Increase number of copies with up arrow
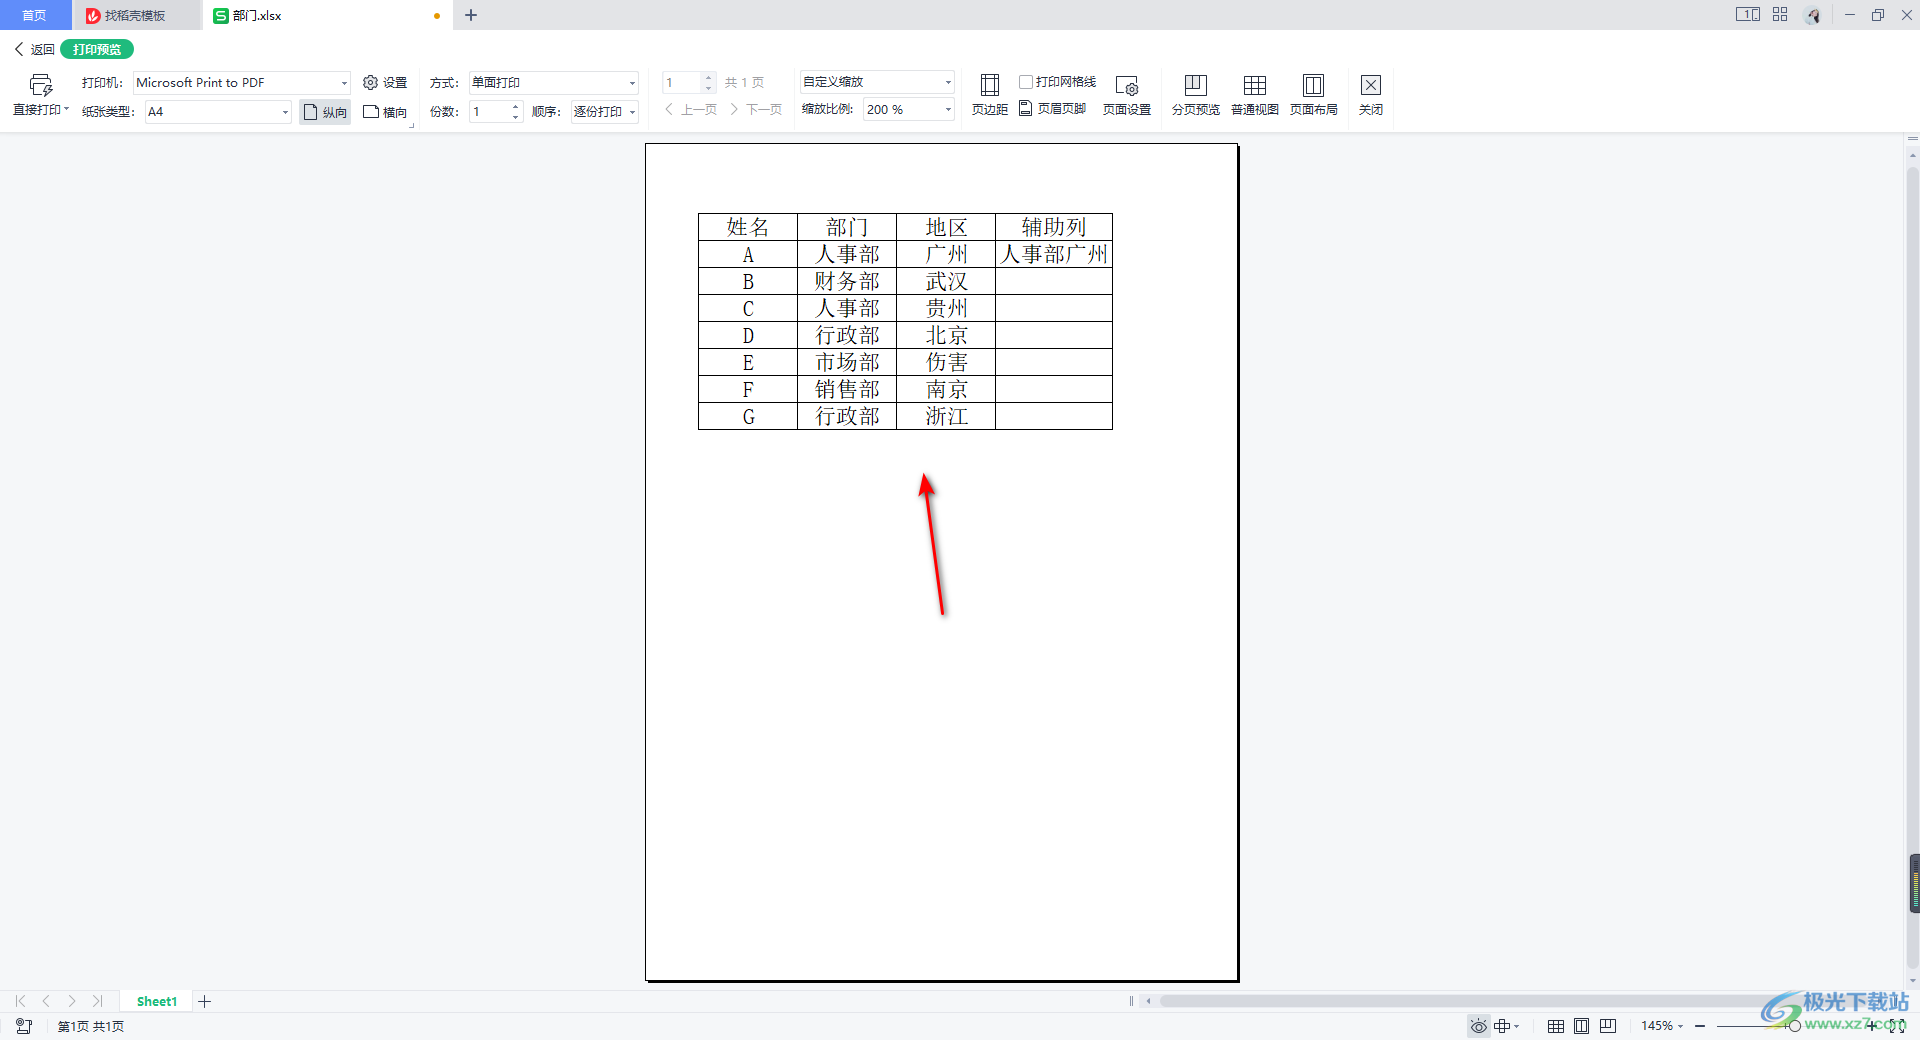This screenshot has height=1040, width=1920. pyautogui.click(x=516, y=107)
